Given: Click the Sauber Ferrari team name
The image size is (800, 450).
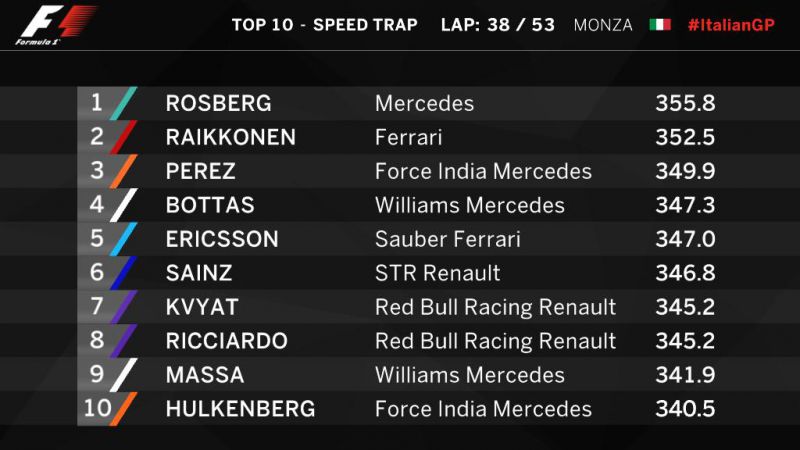Looking at the screenshot, I should click(x=447, y=239).
